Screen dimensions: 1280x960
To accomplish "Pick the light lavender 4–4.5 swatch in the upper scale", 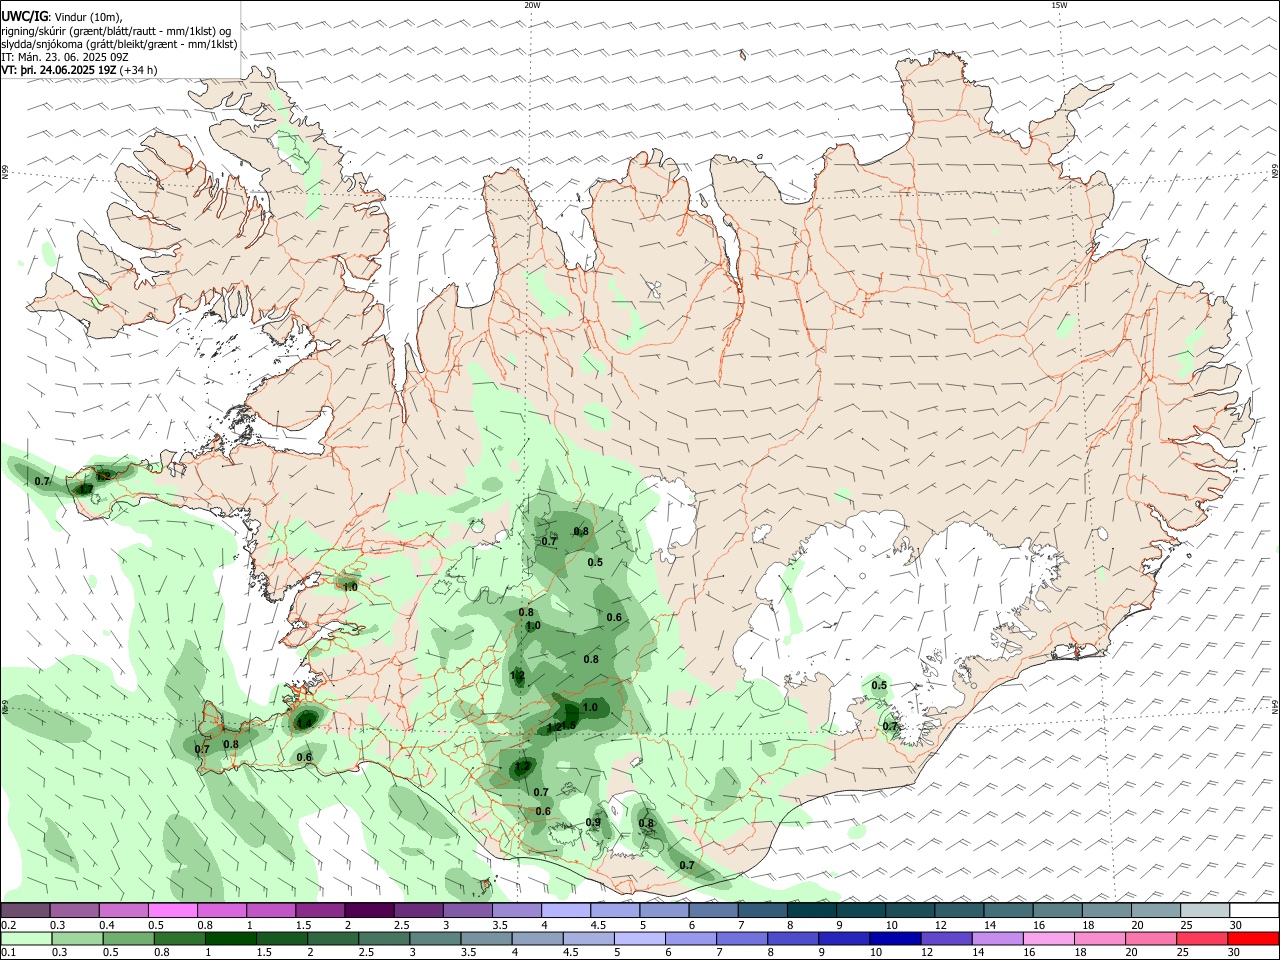I will click(566, 911).
